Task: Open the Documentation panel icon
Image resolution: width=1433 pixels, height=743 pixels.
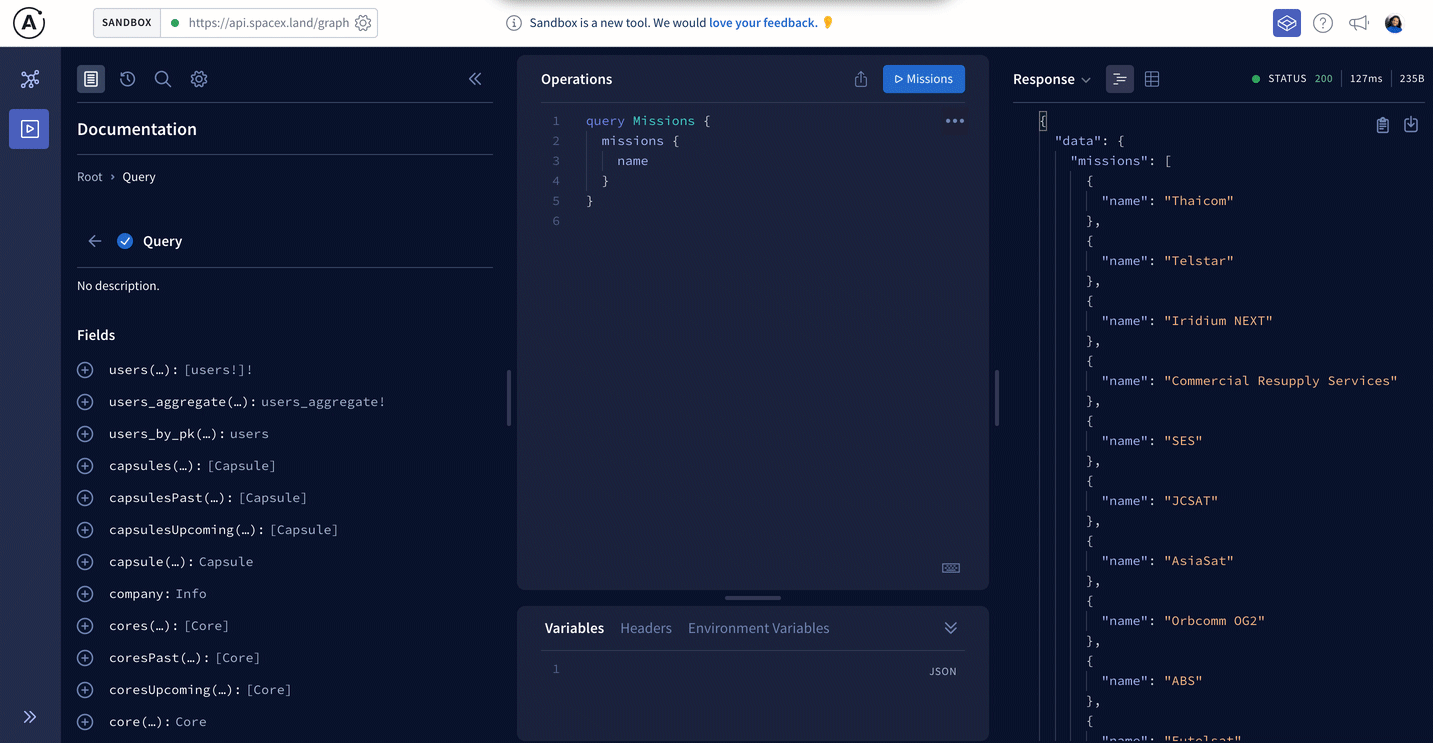Action: (91, 79)
